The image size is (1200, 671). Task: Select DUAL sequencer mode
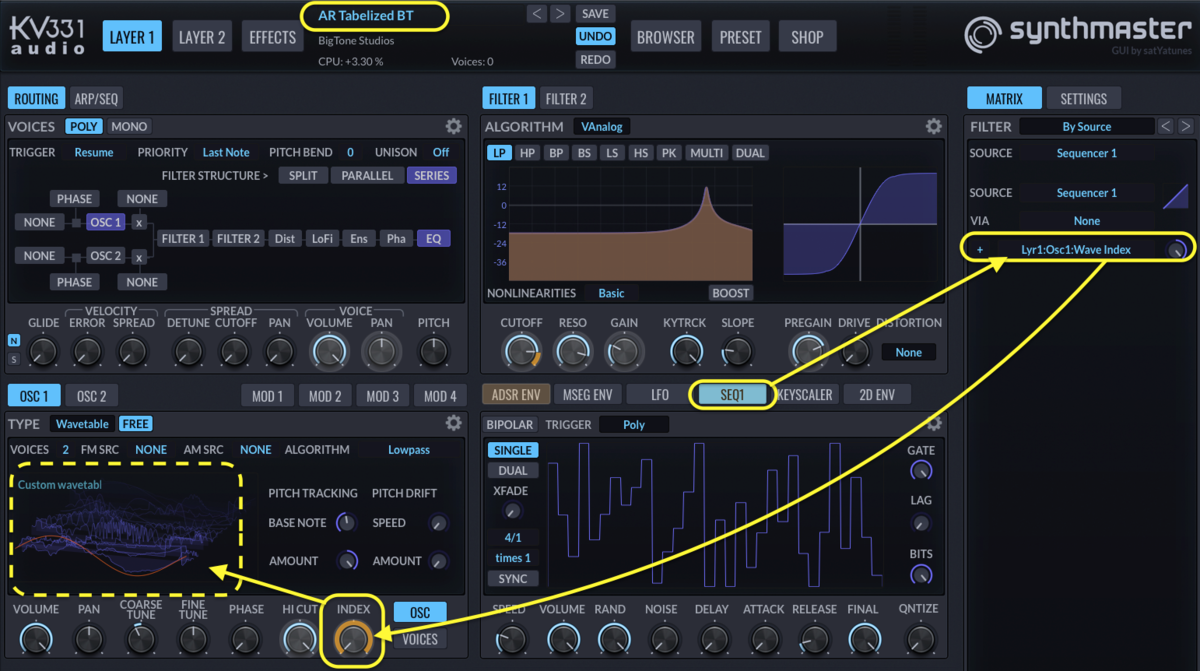513,470
